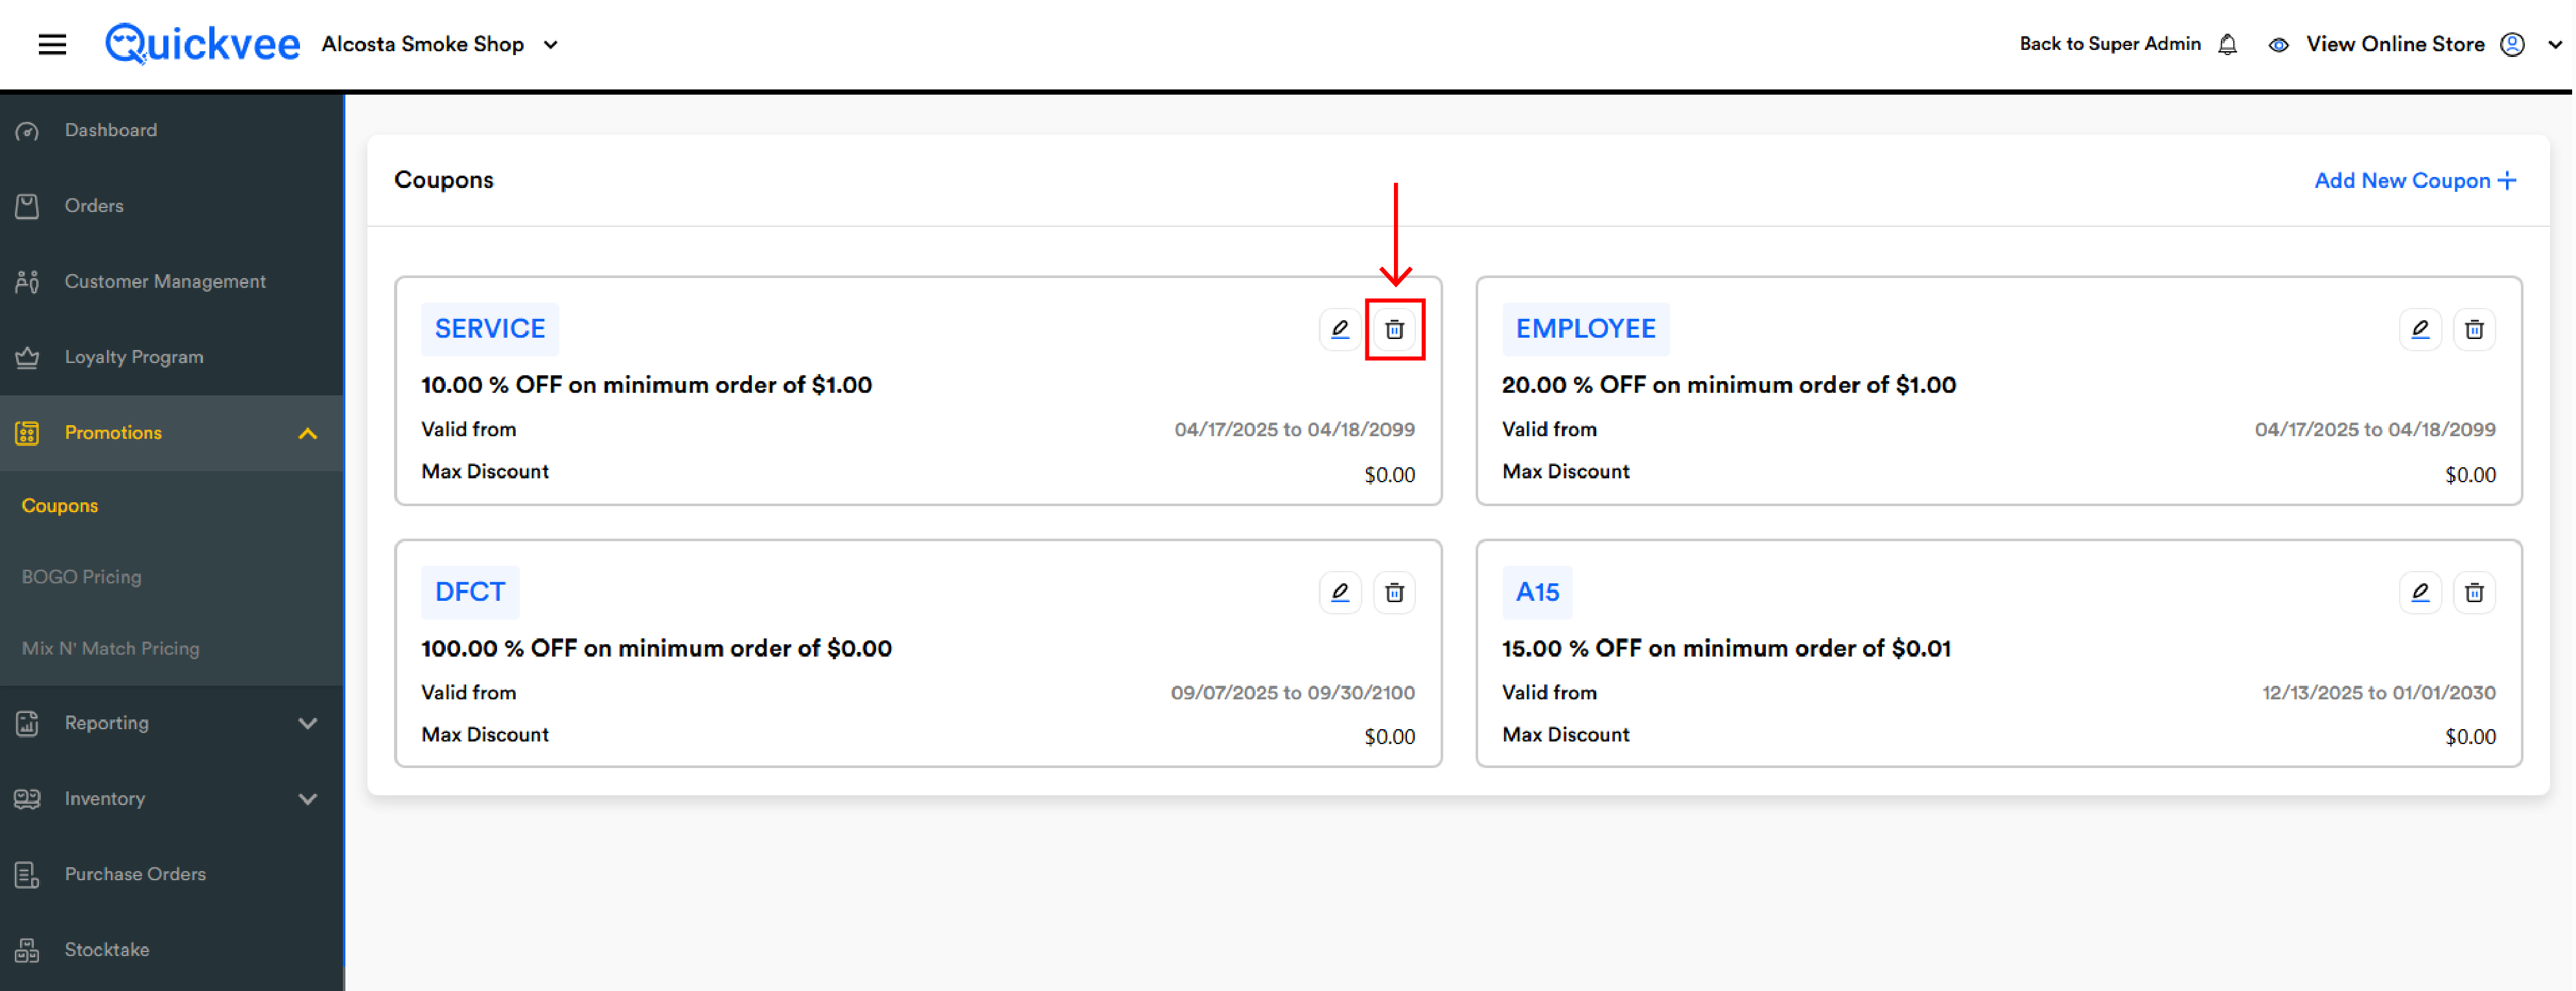Click the SERVICE coupon code label
2576x991 pixels.
pyautogui.click(x=490, y=329)
